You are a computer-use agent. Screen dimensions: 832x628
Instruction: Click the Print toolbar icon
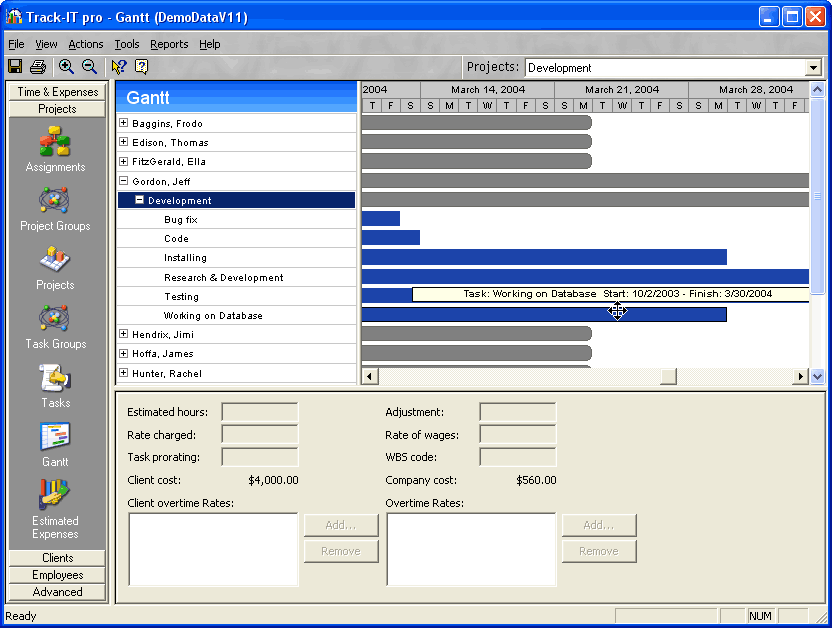38,67
